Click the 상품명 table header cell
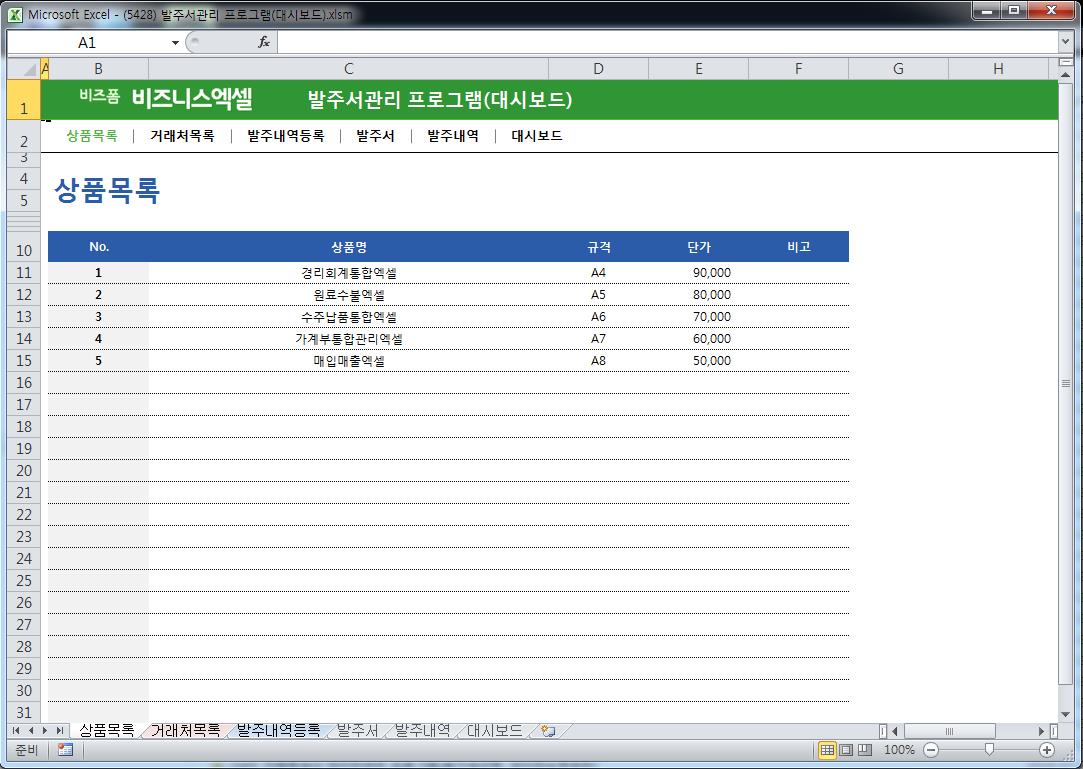1083x769 pixels. pyautogui.click(x=349, y=247)
